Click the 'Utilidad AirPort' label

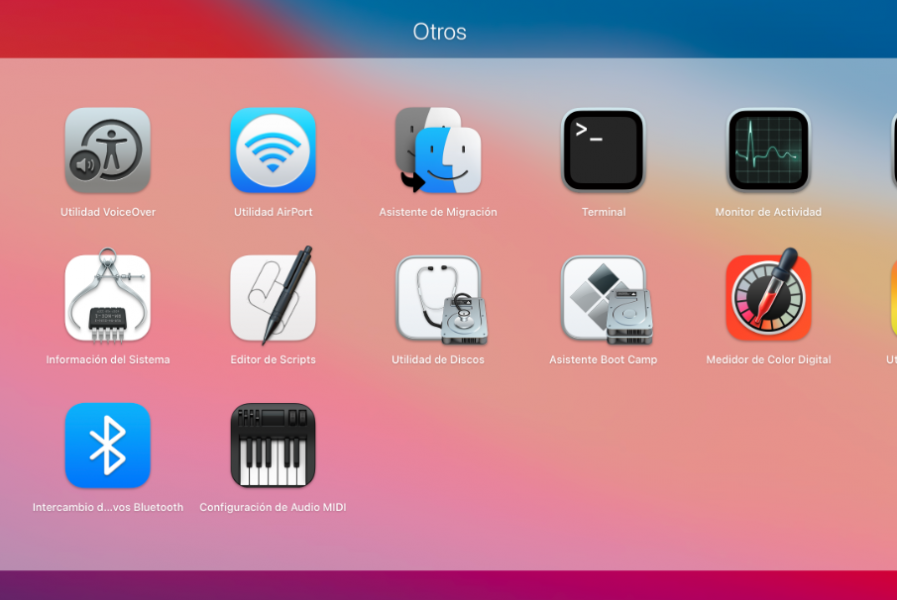coord(273,212)
